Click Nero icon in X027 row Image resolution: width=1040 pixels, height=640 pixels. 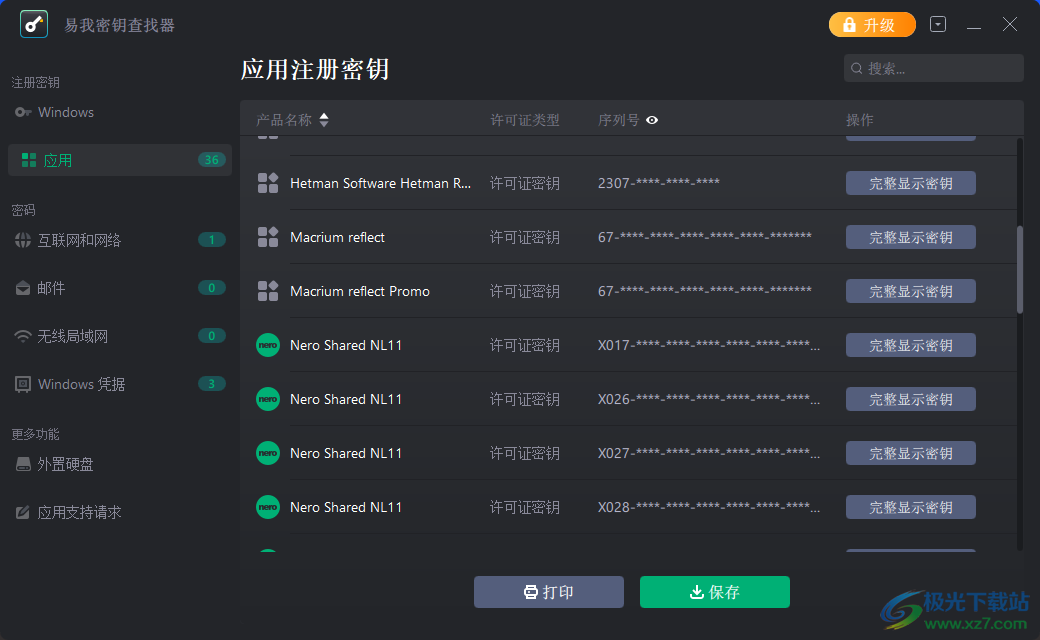pos(268,453)
